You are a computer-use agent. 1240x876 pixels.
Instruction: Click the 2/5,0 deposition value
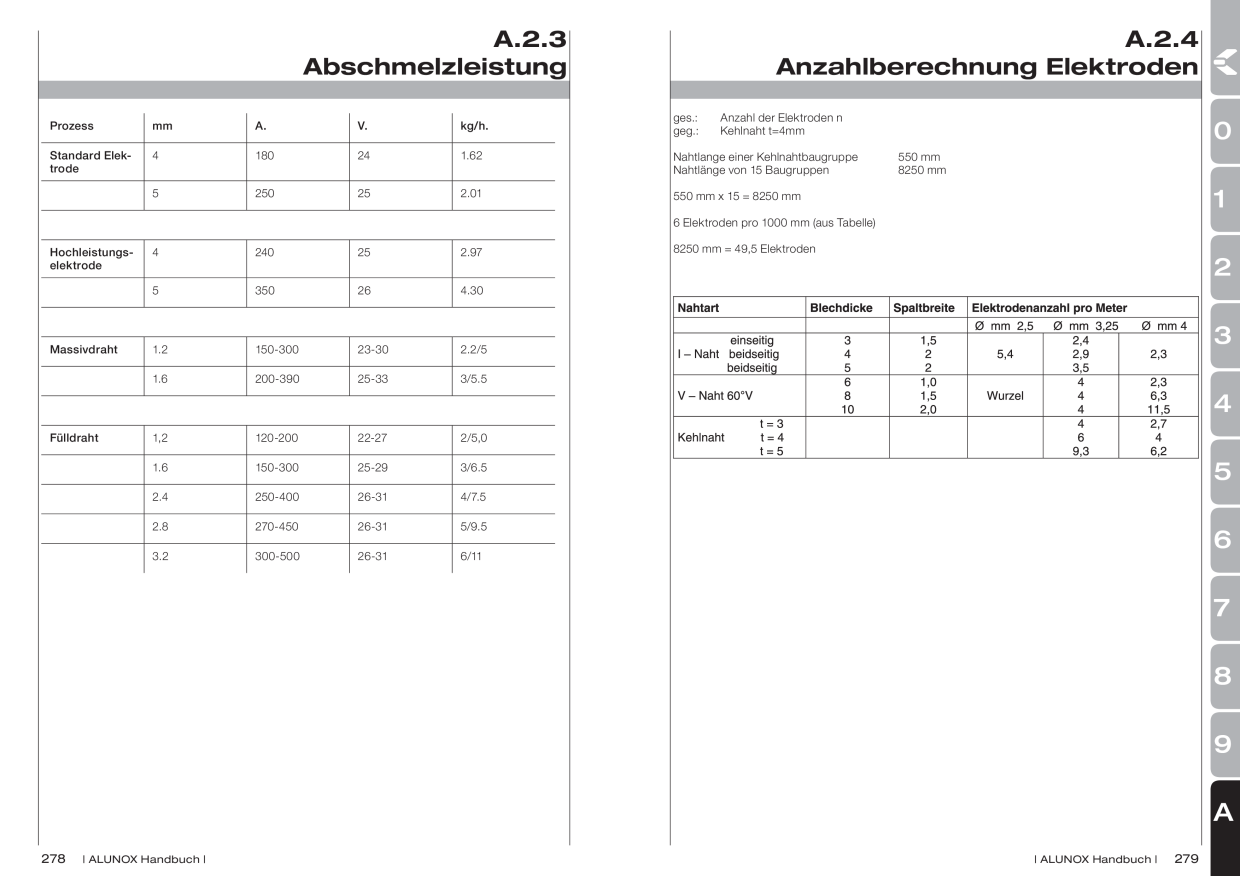click(474, 438)
